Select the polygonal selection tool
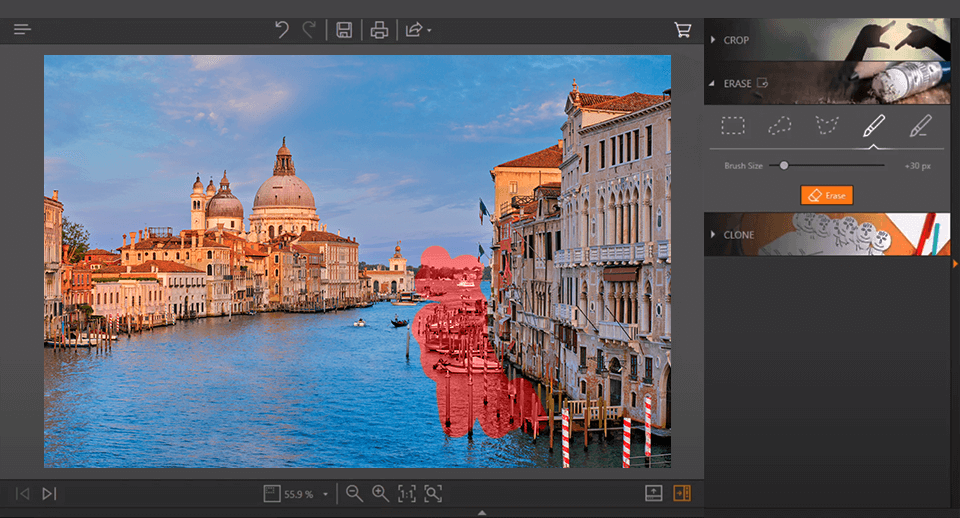Screen dimensions: 960x518 pyautogui.click(x=826, y=126)
